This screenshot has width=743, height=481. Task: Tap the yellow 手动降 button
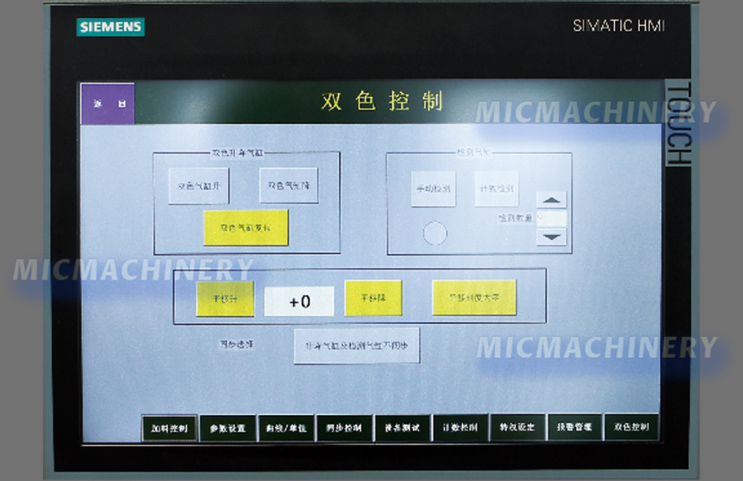(x=373, y=298)
